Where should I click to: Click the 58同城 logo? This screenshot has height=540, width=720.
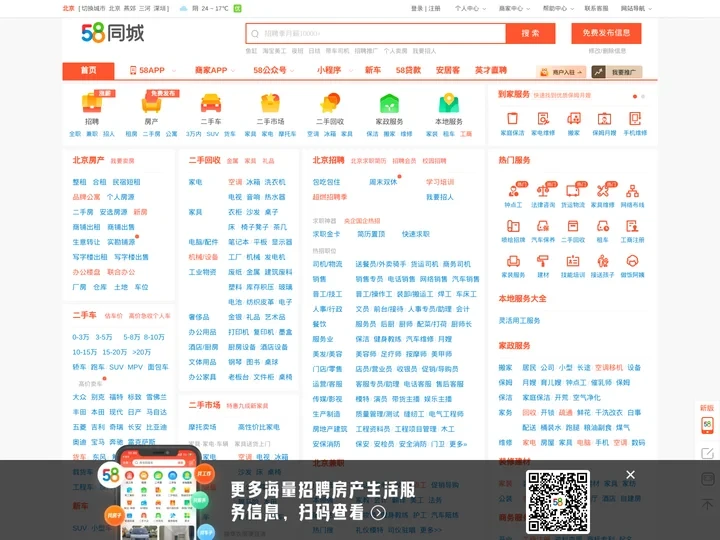tap(112, 33)
